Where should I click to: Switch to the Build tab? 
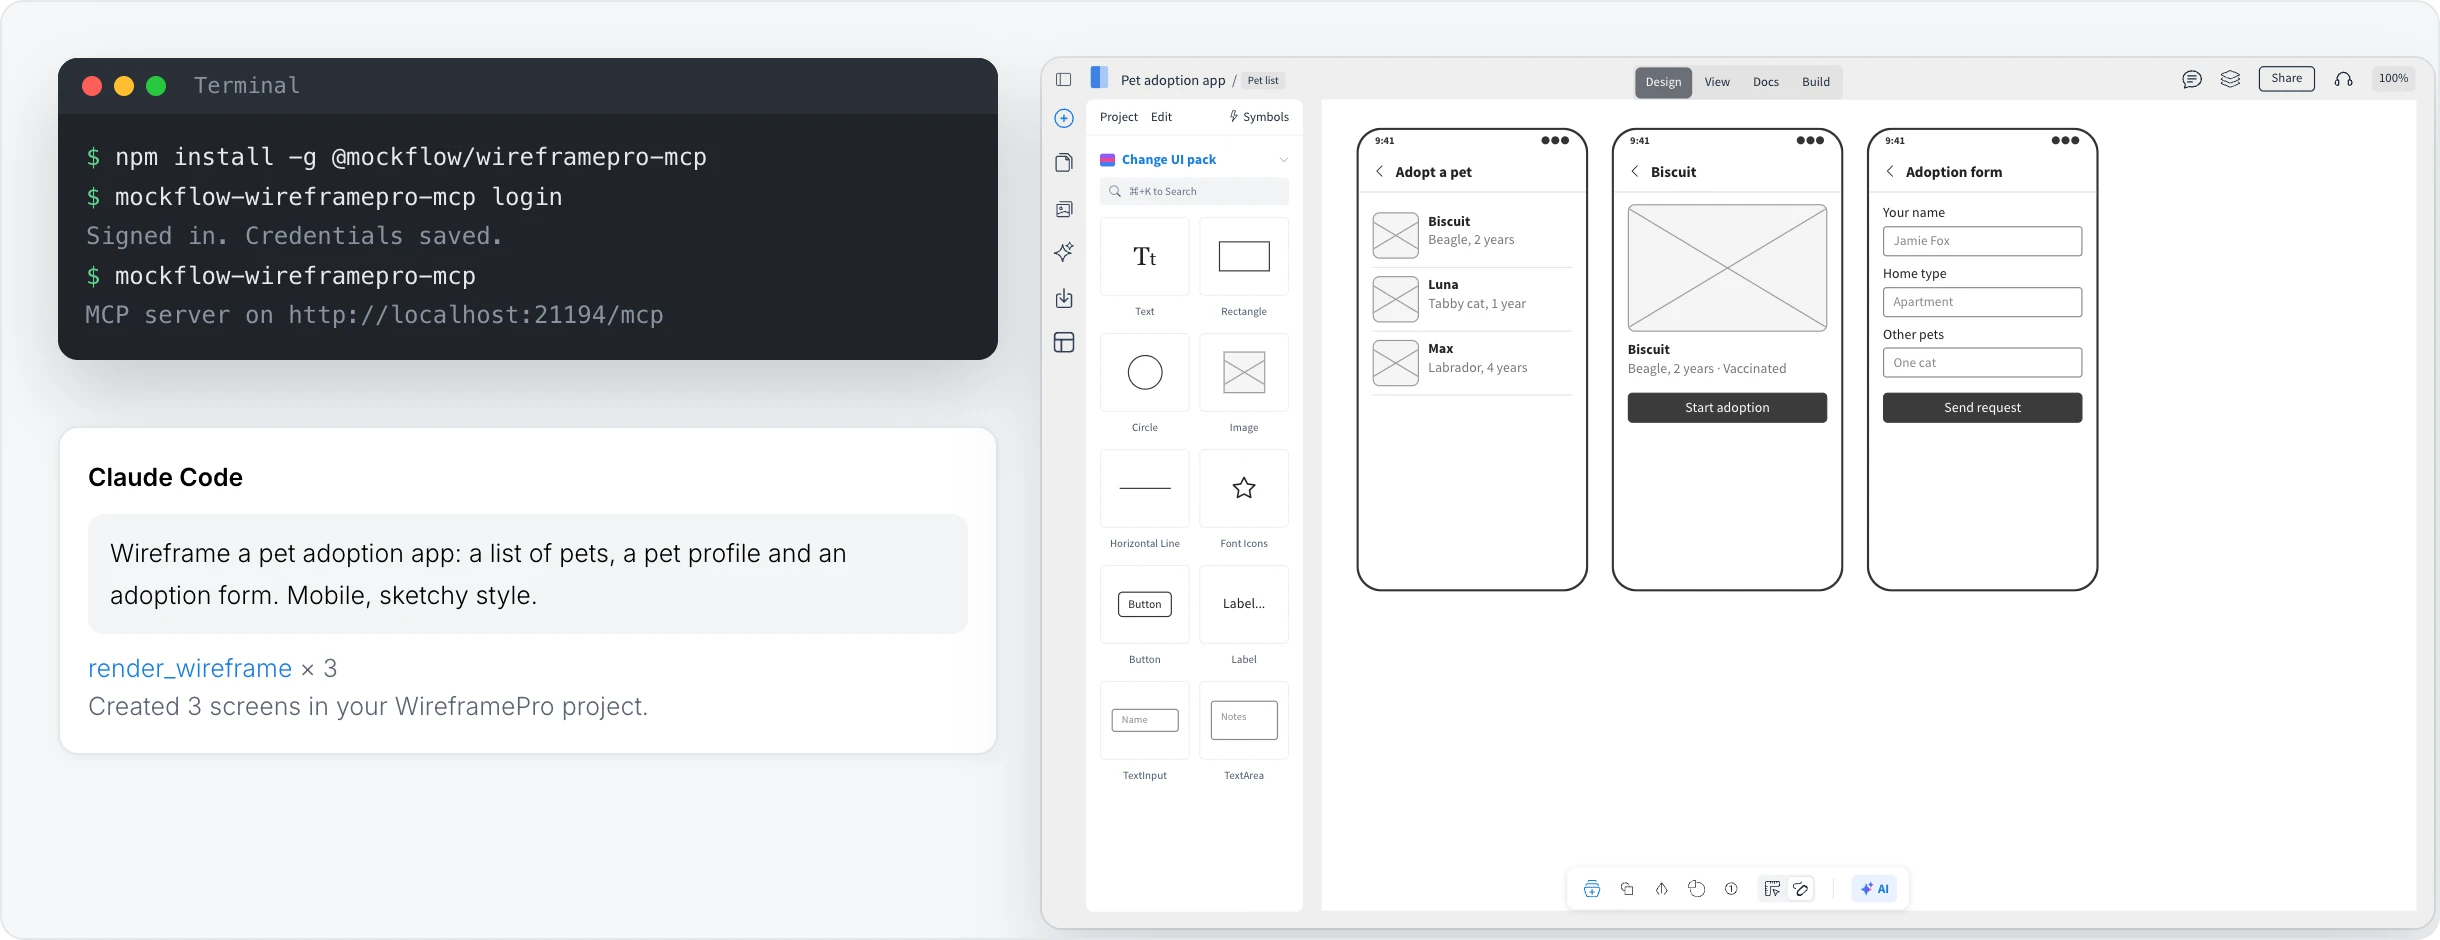(1816, 82)
